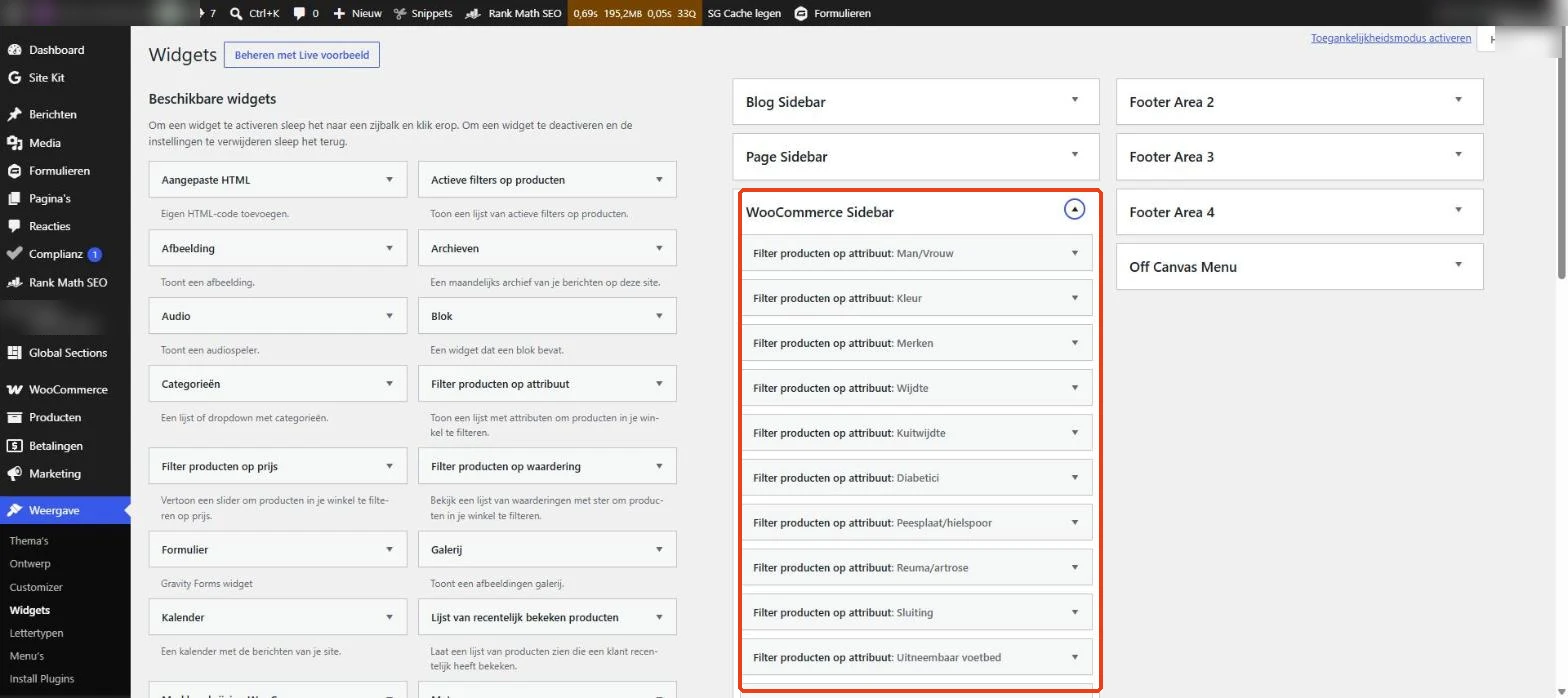Click the comments bubble in admin bar

(299, 13)
